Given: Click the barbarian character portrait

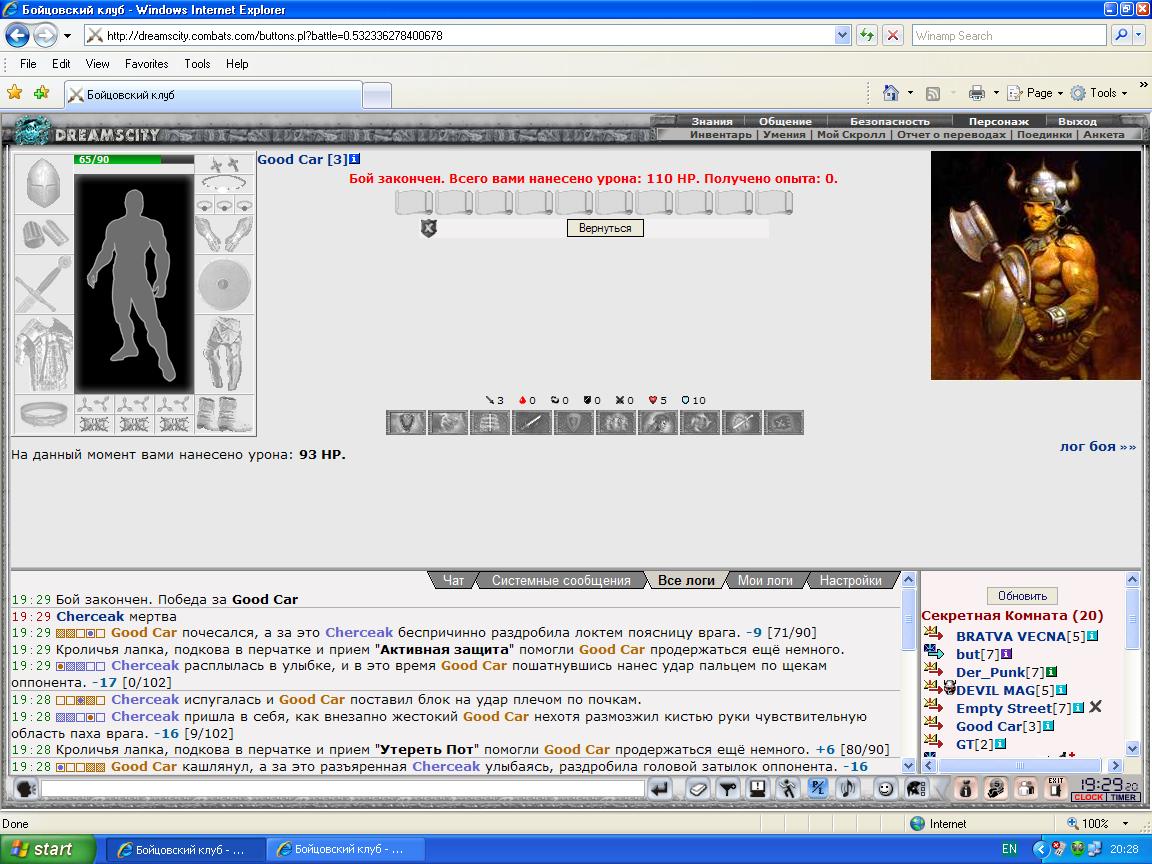Looking at the screenshot, I should [x=1035, y=265].
